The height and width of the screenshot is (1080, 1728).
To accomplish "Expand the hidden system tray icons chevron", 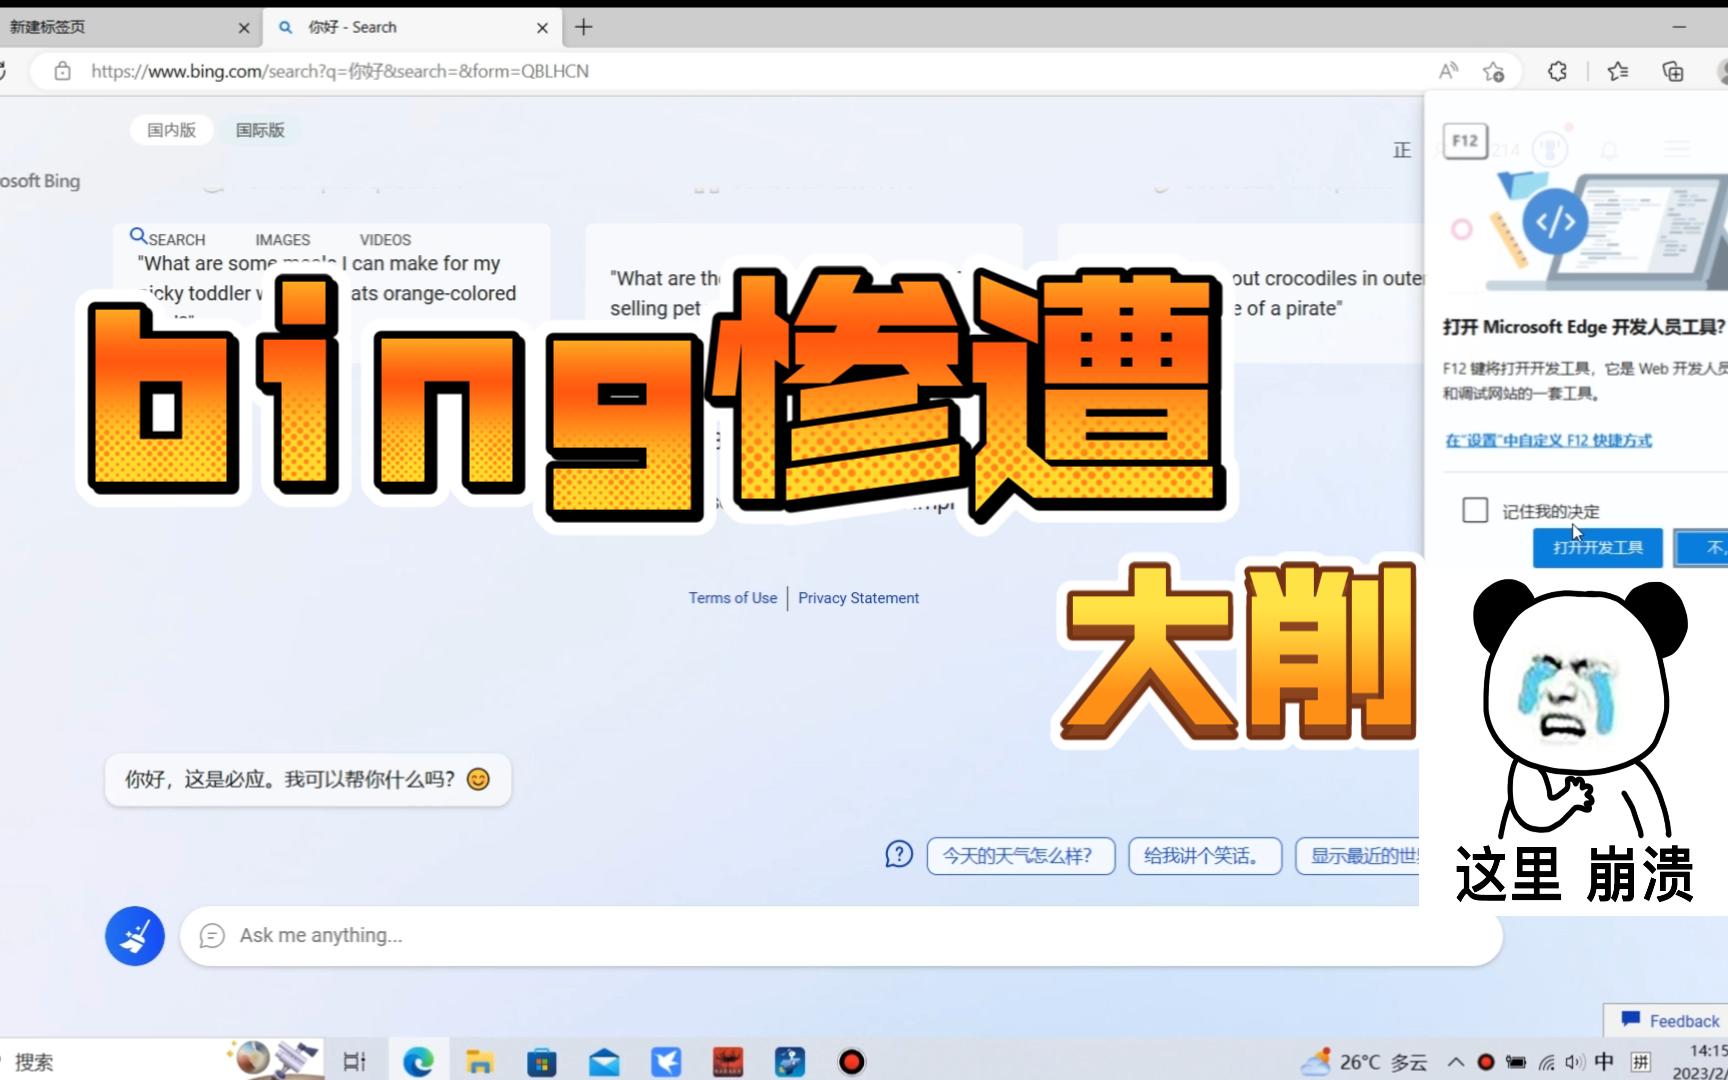I will coord(1456,1062).
